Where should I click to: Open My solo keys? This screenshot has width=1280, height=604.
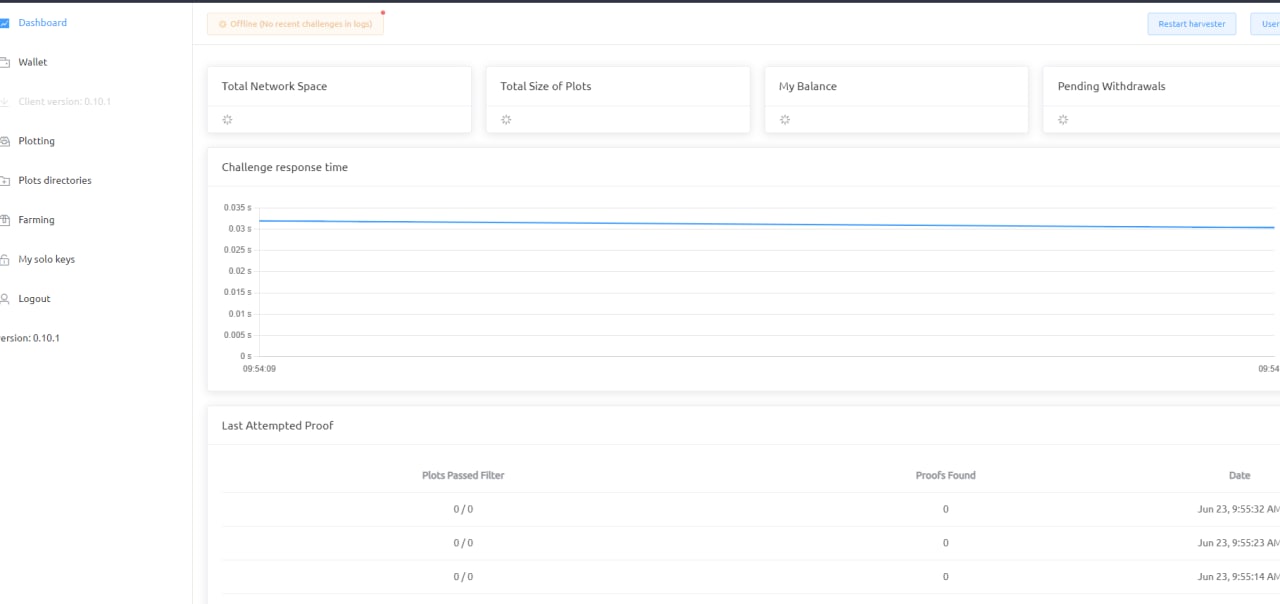47,260
